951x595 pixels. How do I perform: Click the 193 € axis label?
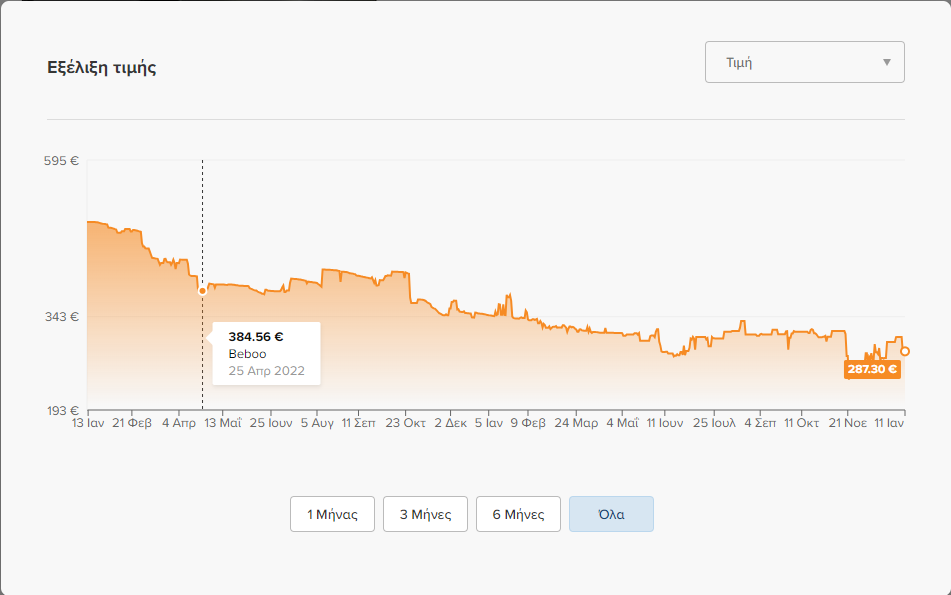(63, 411)
